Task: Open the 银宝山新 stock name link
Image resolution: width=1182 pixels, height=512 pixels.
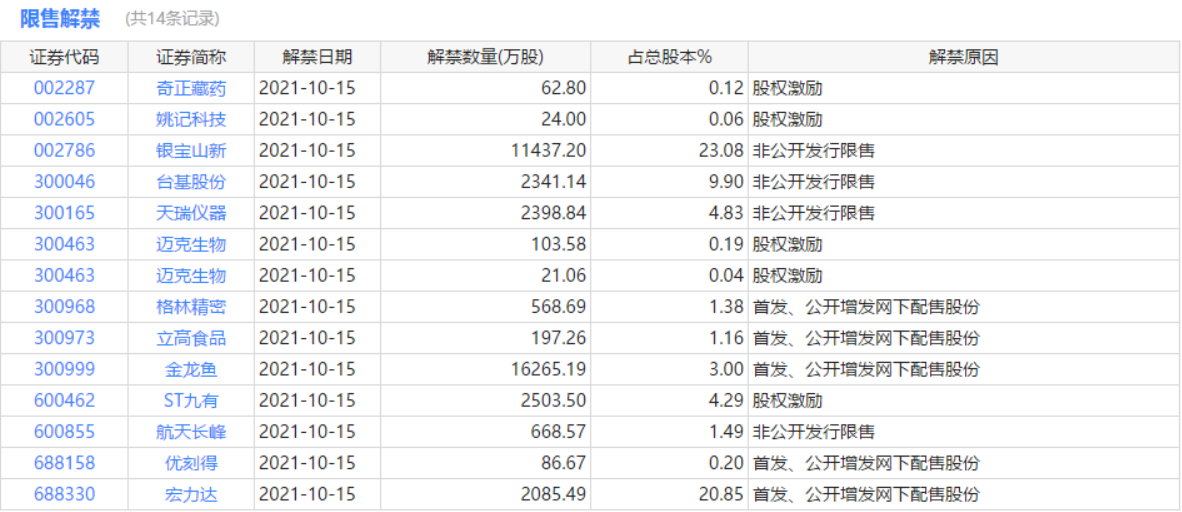Action: tap(191, 151)
